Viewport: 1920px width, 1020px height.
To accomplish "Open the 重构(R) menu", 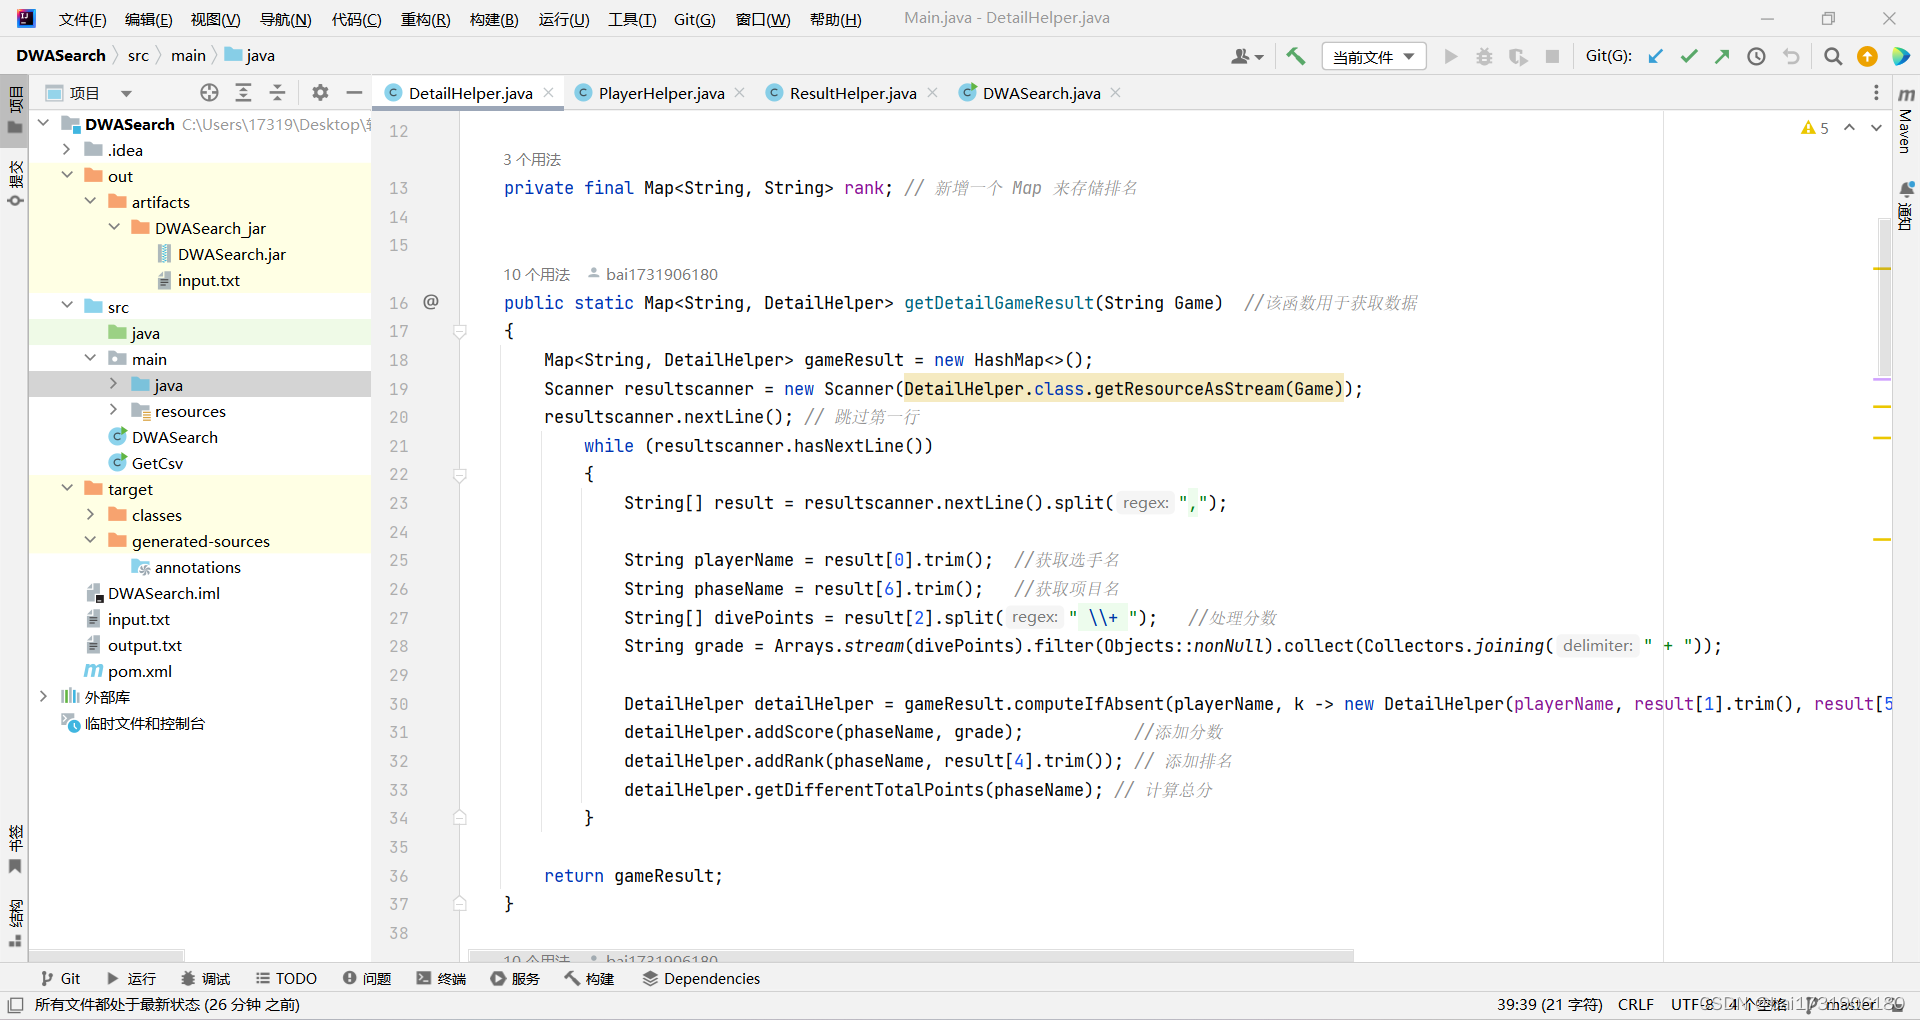I will [425, 19].
